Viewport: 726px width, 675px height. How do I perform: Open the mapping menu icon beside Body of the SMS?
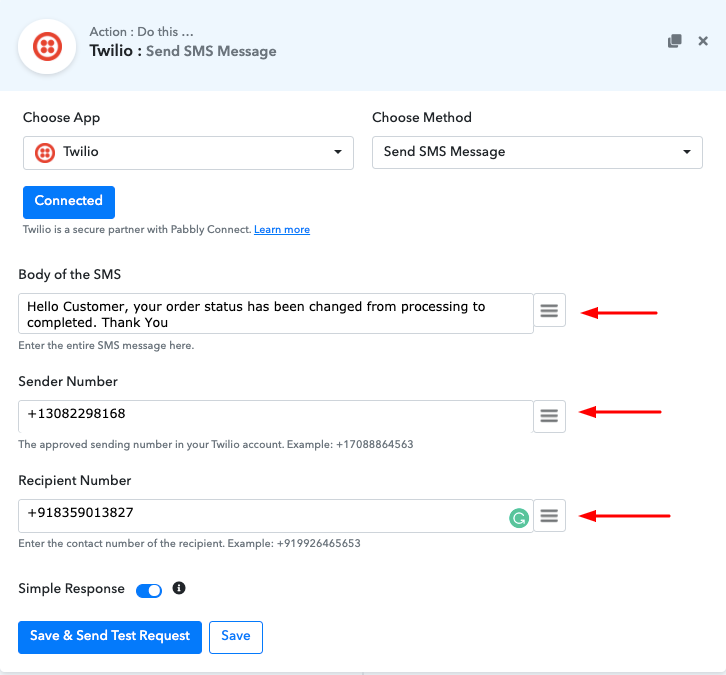pyautogui.click(x=549, y=310)
